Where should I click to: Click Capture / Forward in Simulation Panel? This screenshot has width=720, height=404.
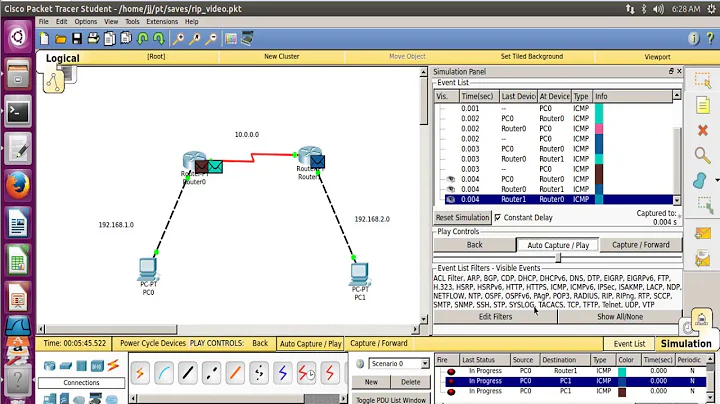tap(641, 245)
